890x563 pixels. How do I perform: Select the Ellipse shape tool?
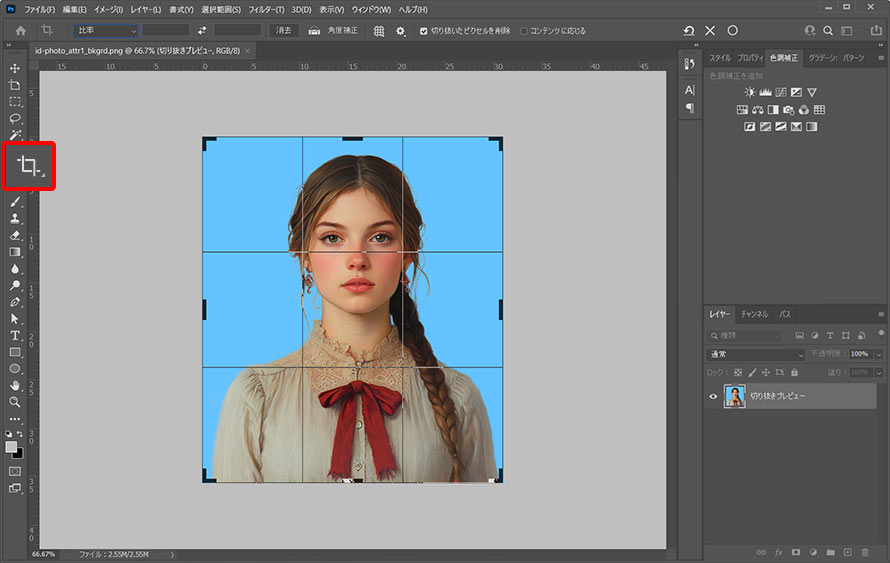[x=15, y=369]
